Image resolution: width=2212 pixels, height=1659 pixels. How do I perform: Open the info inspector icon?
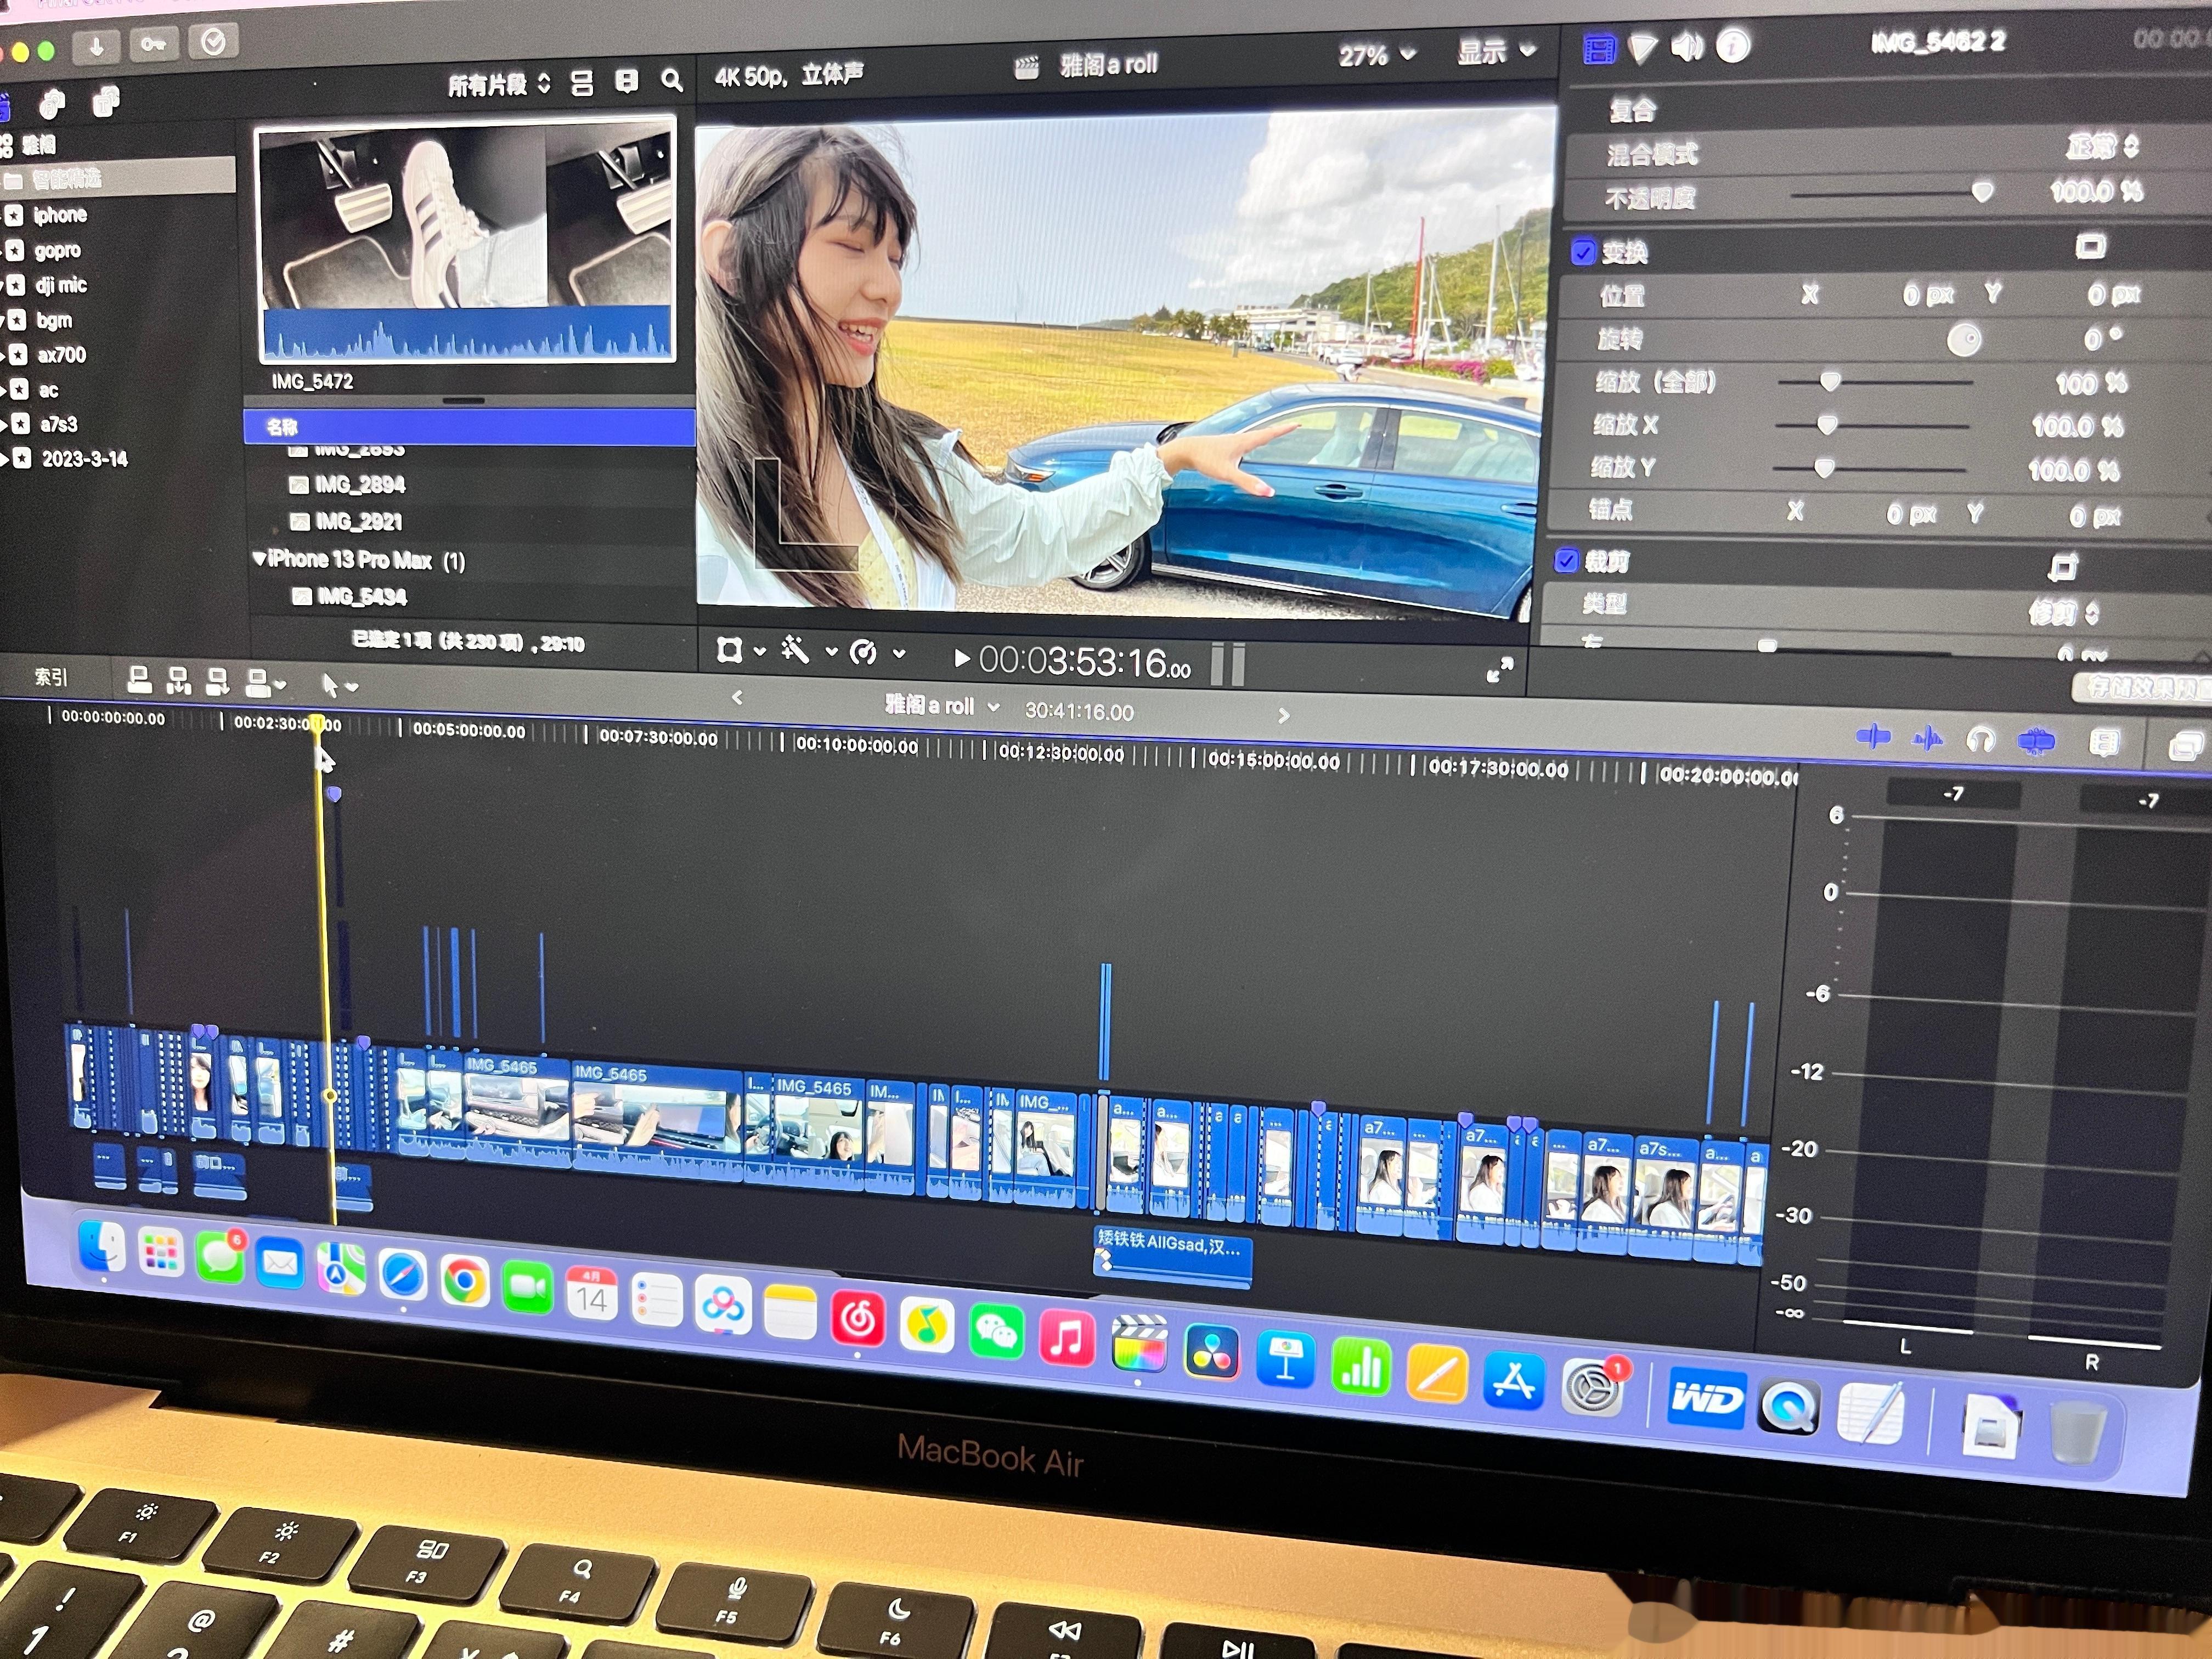(x=1733, y=45)
